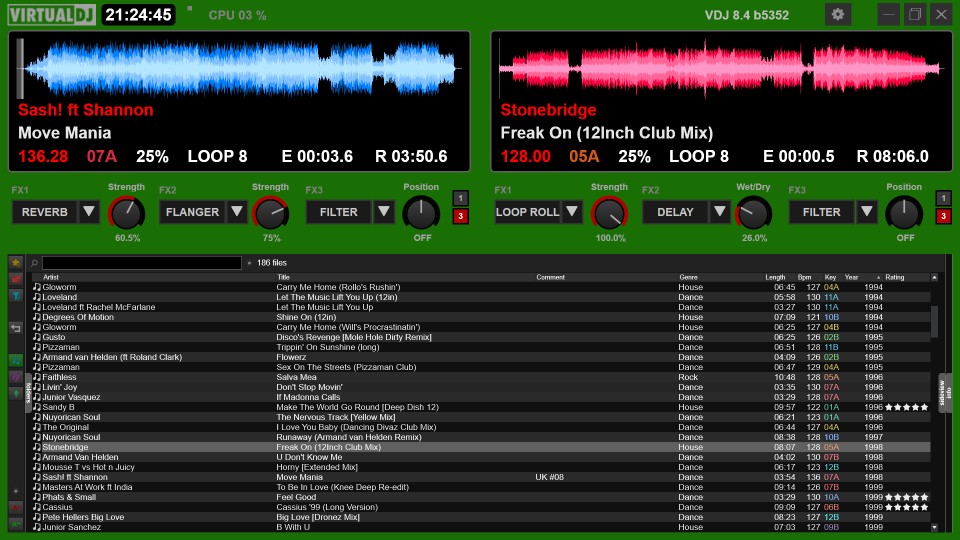Open VirtualDJ settings gear
Image resolution: width=960 pixels, height=540 pixels.
838,14
